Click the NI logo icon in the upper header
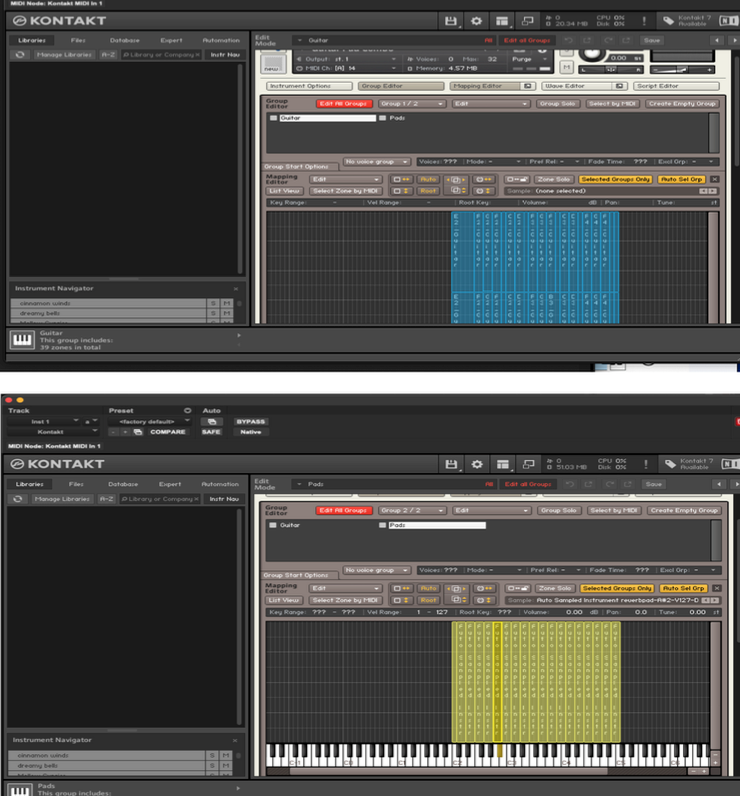This screenshot has width=740, height=796. pos(729,21)
